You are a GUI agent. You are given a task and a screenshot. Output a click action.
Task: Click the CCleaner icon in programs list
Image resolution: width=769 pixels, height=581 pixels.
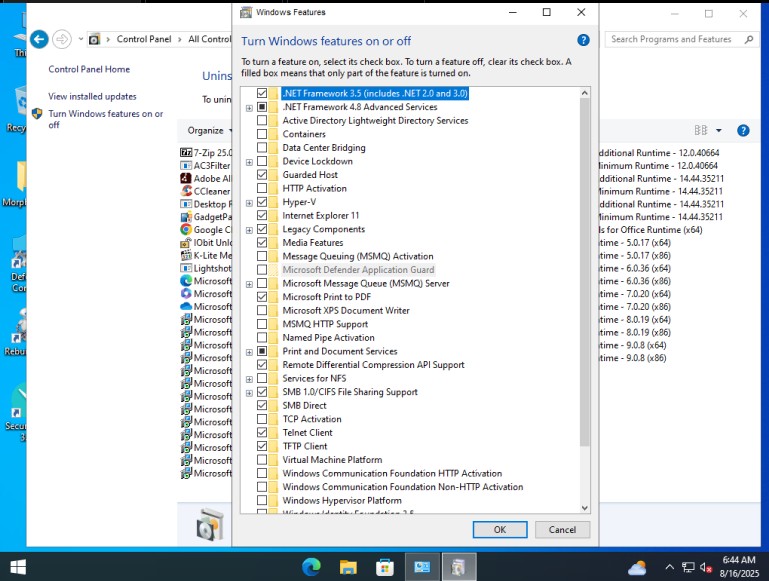(186, 191)
